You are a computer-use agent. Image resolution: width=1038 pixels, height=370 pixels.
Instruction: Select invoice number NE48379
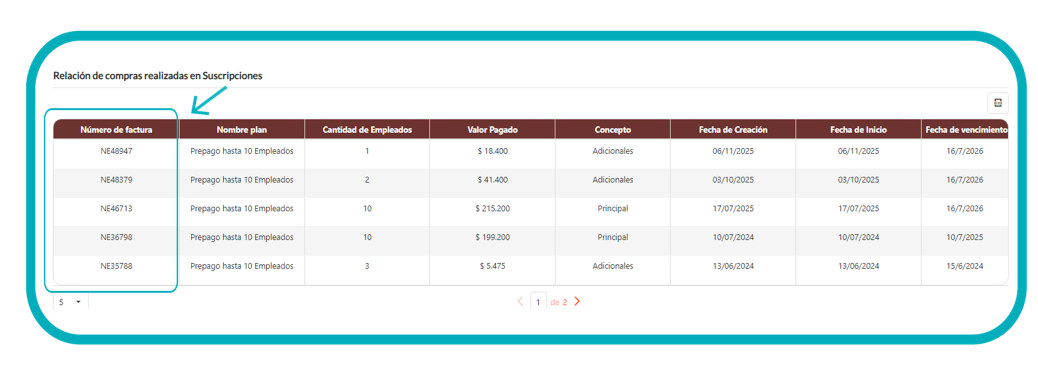coord(117,179)
